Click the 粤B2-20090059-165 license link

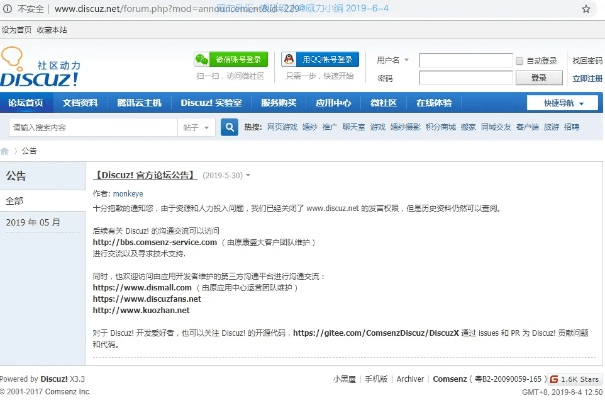point(508,379)
